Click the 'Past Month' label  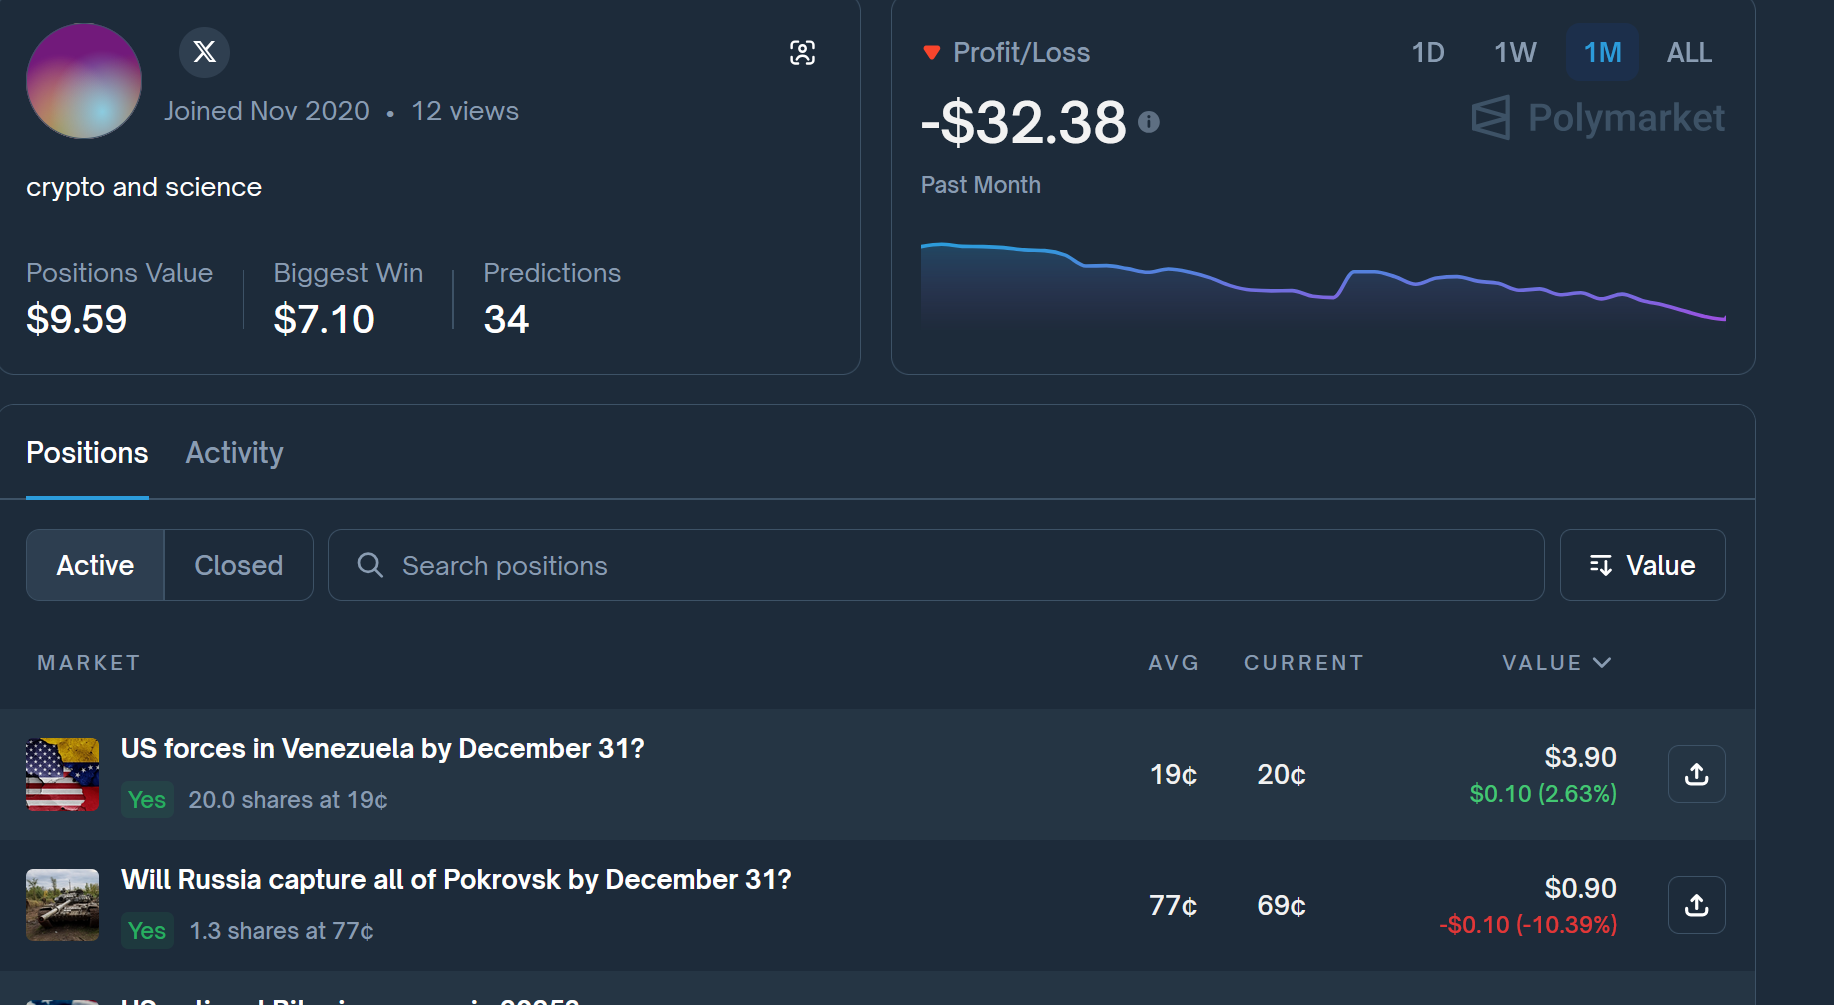(981, 185)
